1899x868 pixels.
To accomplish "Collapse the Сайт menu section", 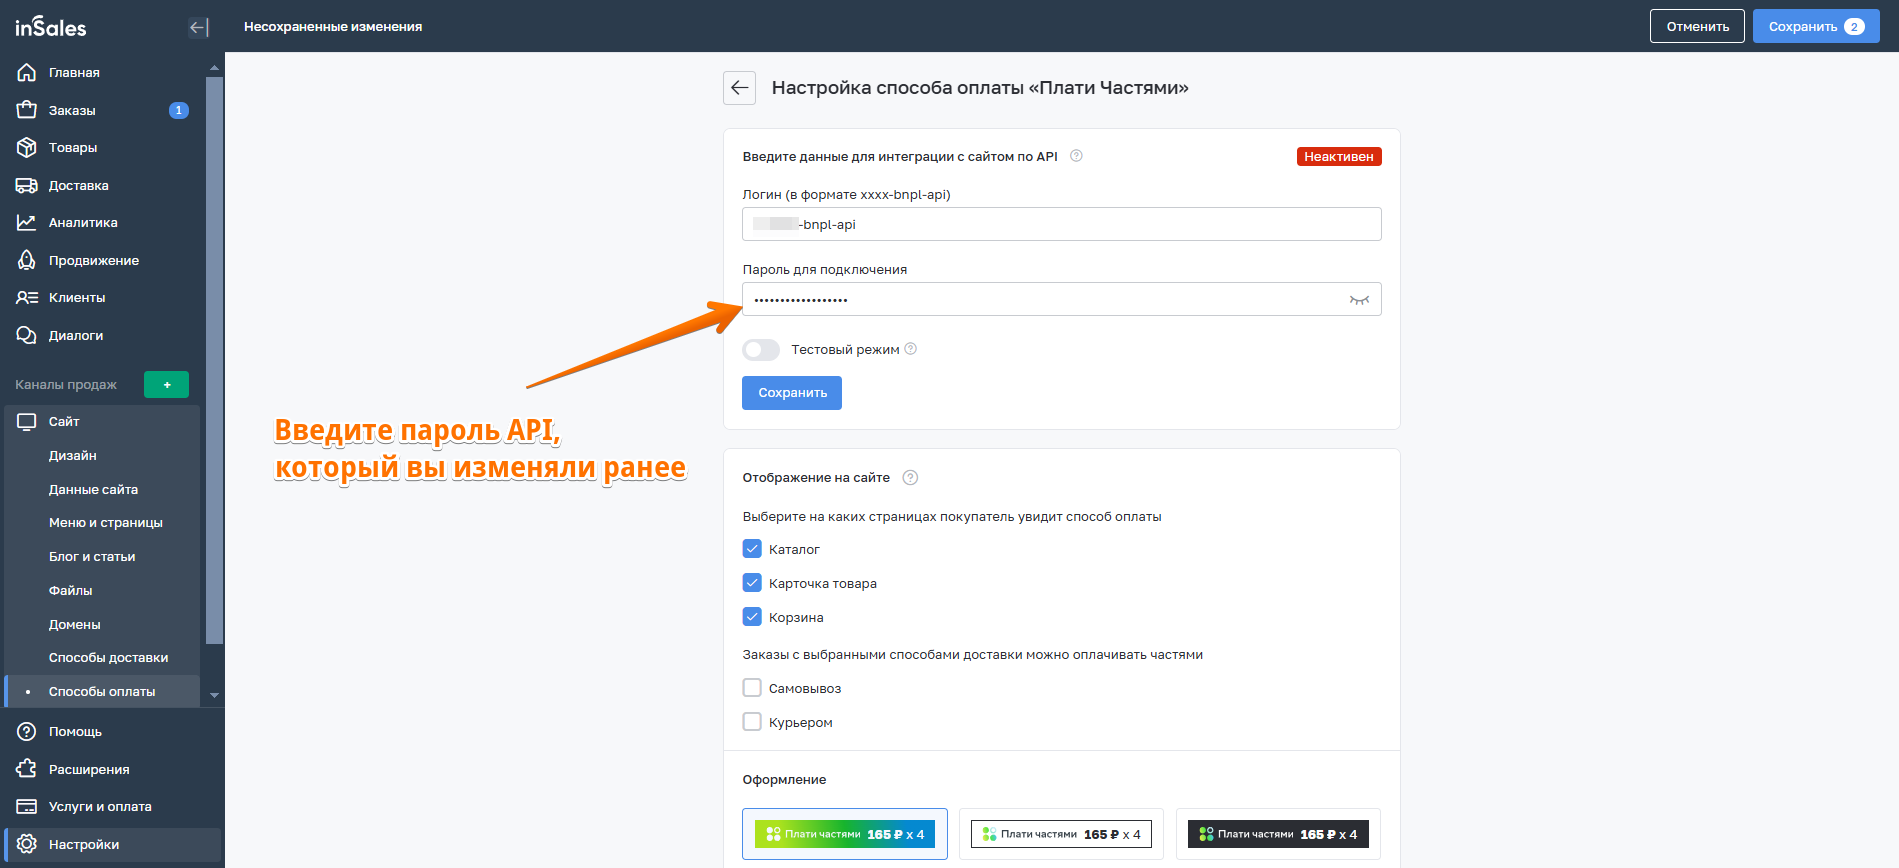I will point(64,422).
